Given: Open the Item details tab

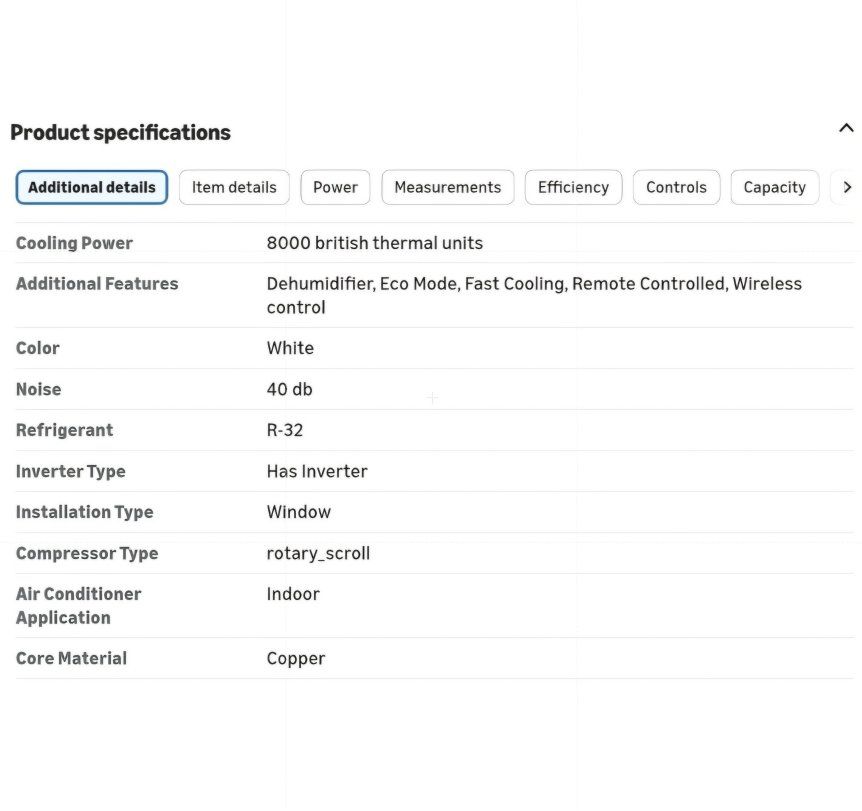Looking at the screenshot, I should (234, 187).
